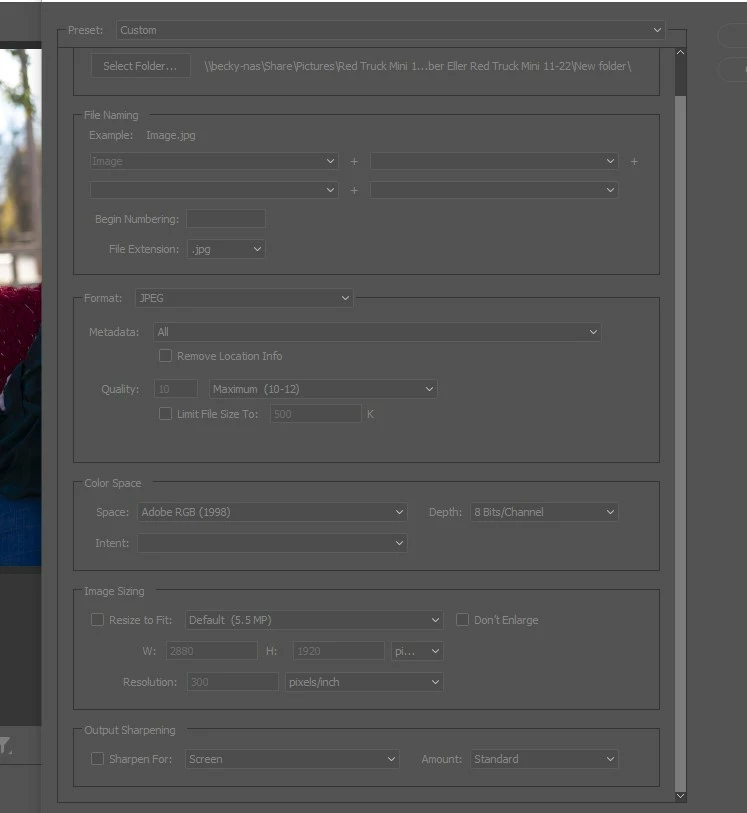Click the width field showing 2880
The height and width of the screenshot is (813, 747).
pyautogui.click(x=212, y=651)
